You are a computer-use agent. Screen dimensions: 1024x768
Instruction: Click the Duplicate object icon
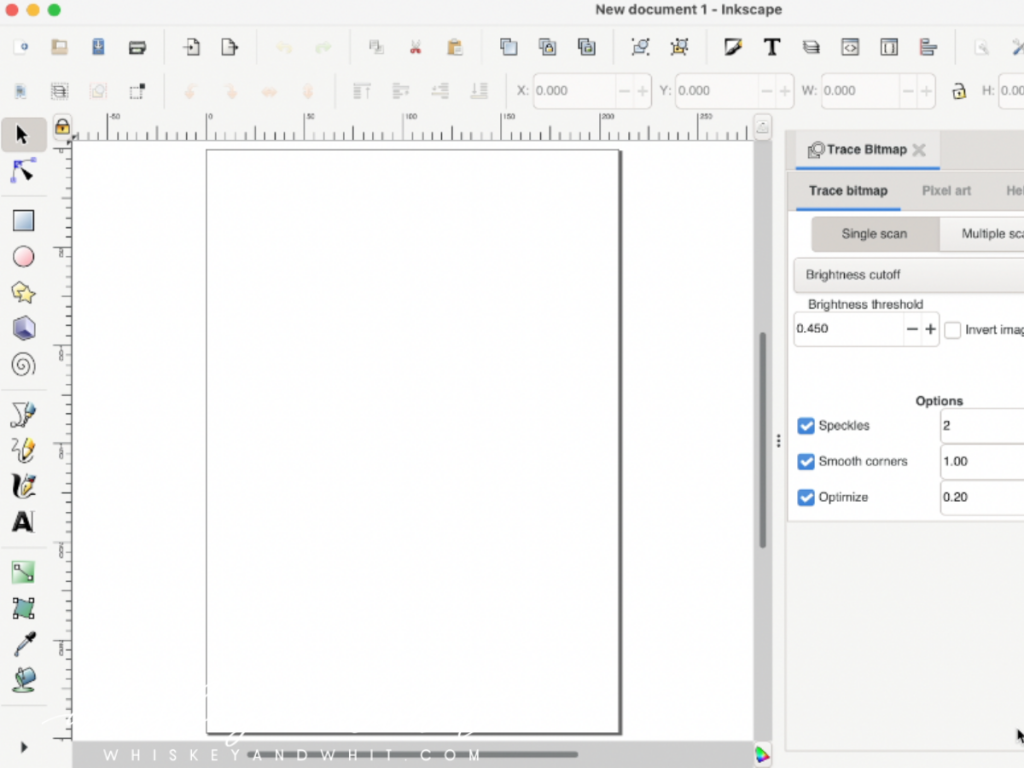pyautogui.click(x=509, y=47)
